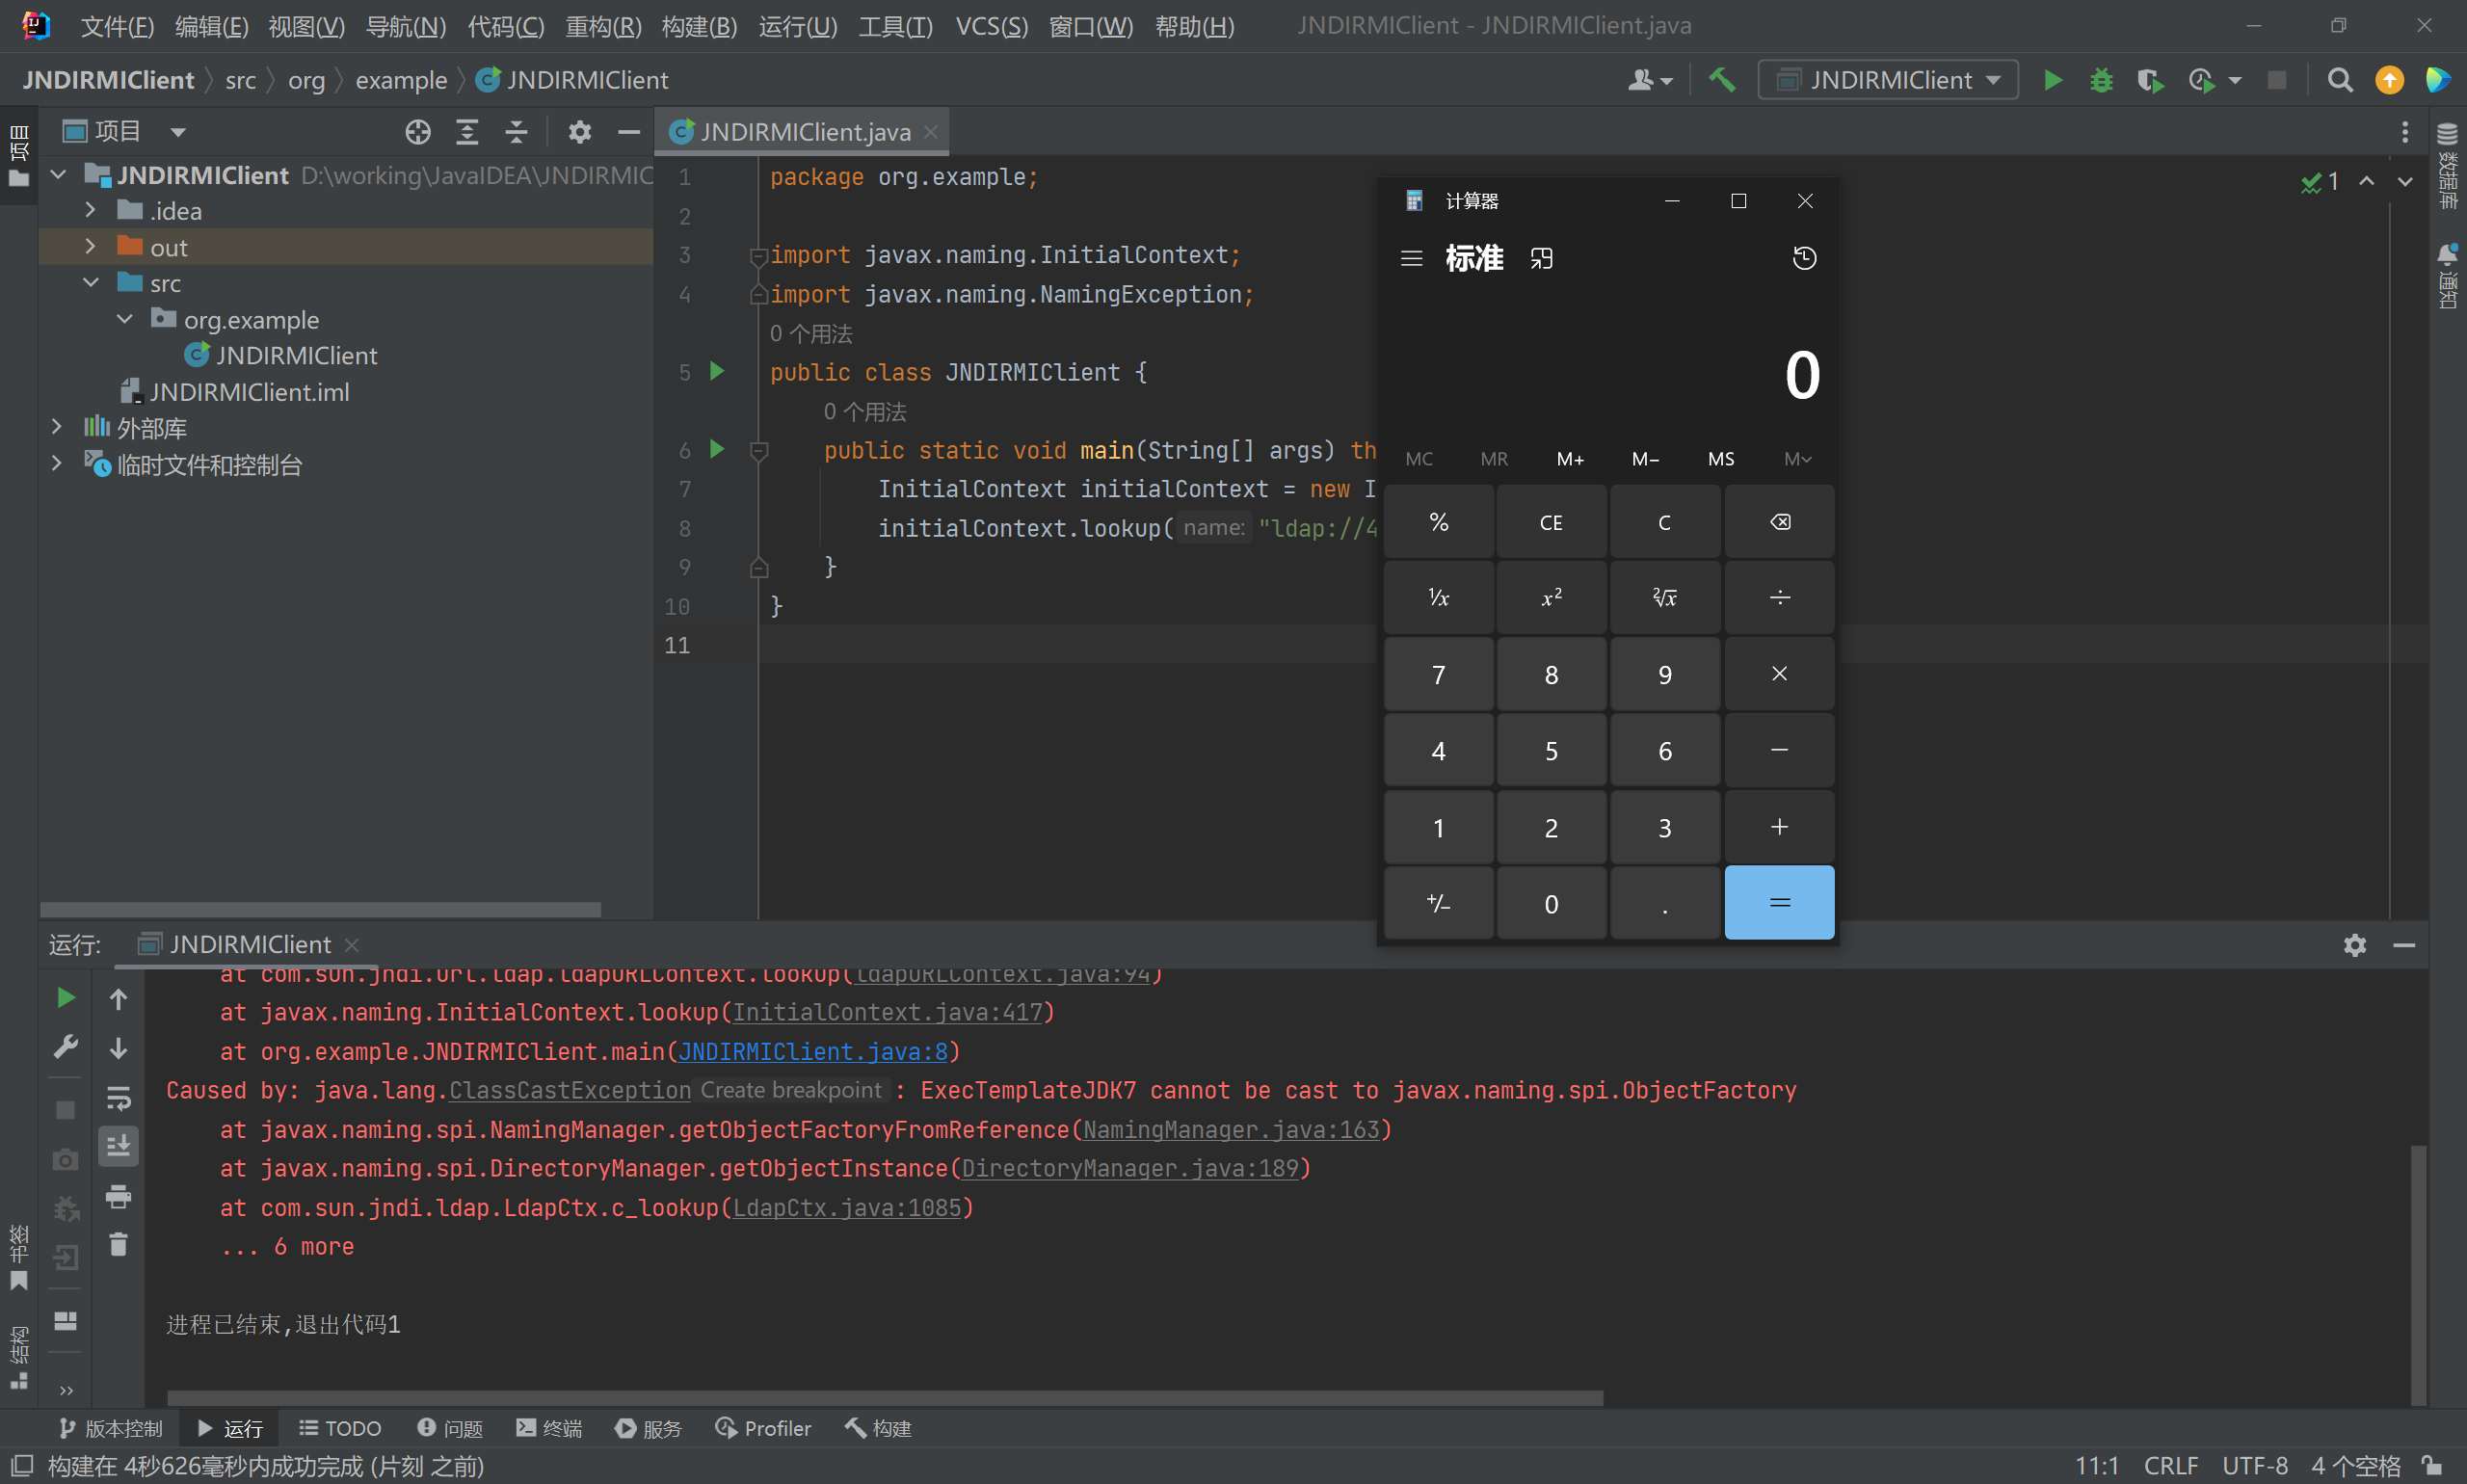Viewport: 2467px width, 1484px height.
Task: Toggle soft-wrap in run console
Action: [x=118, y=1098]
